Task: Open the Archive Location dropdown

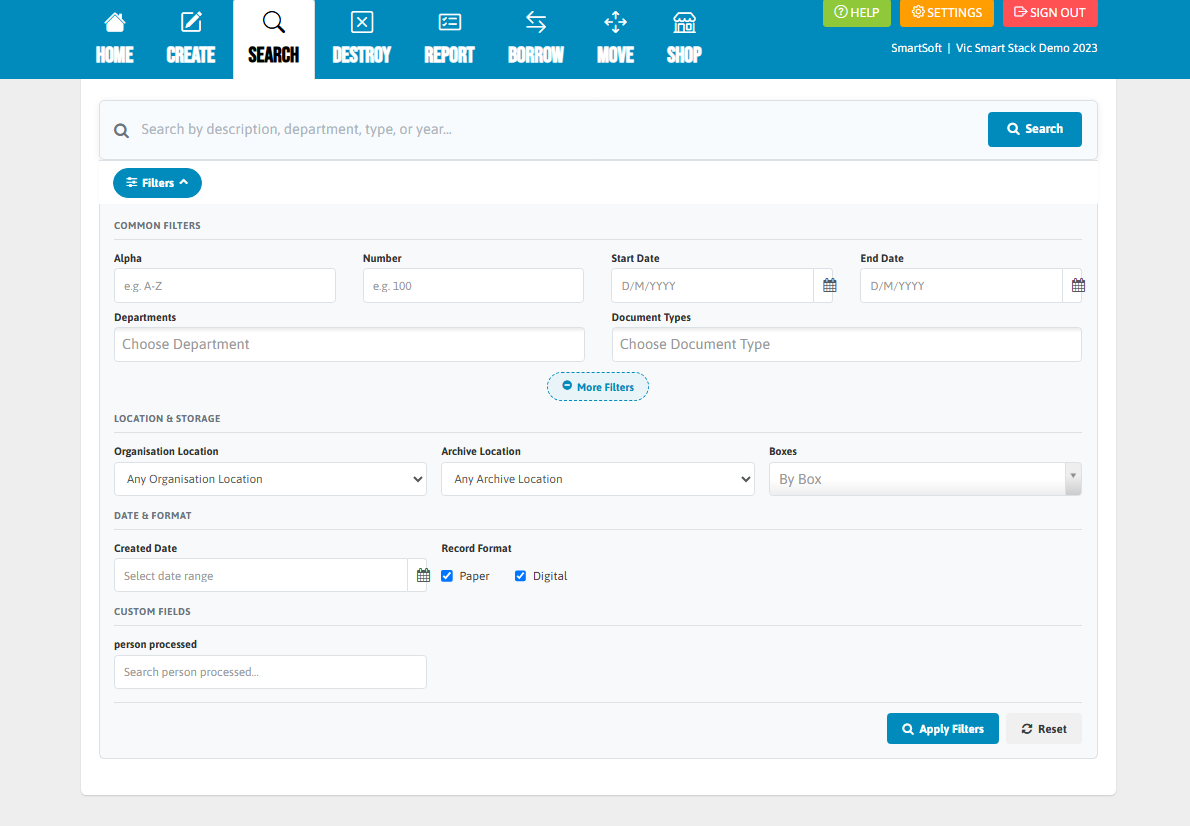Action: pos(598,479)
